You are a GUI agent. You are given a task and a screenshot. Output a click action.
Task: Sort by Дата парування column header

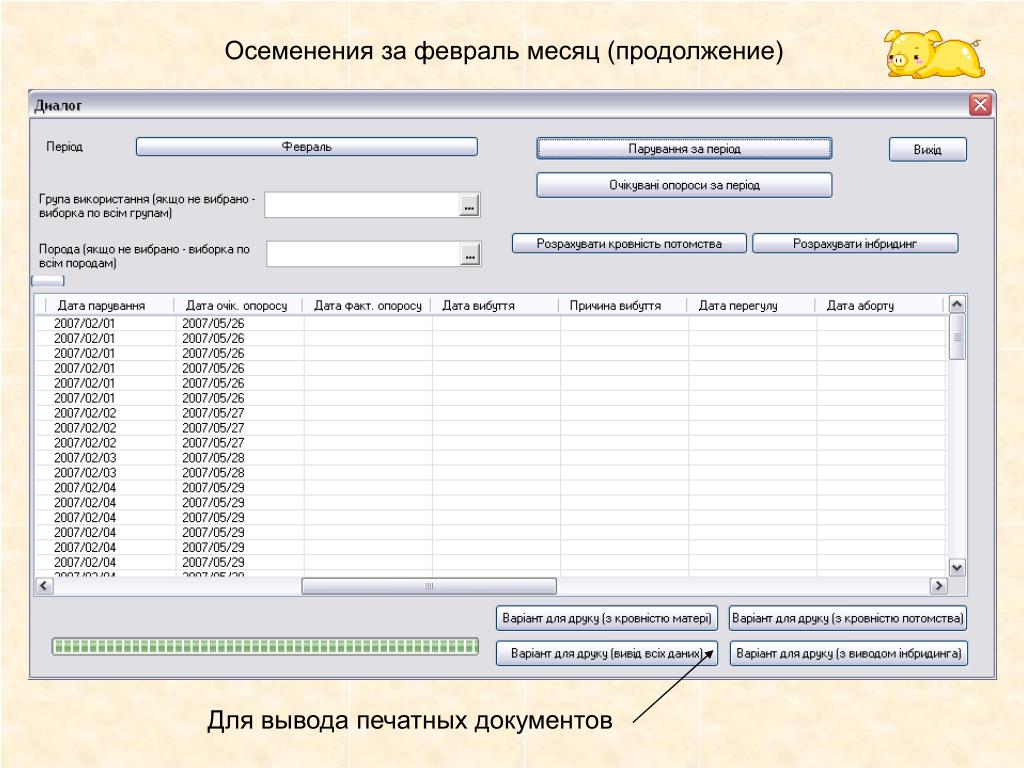[x=110, y=306]
